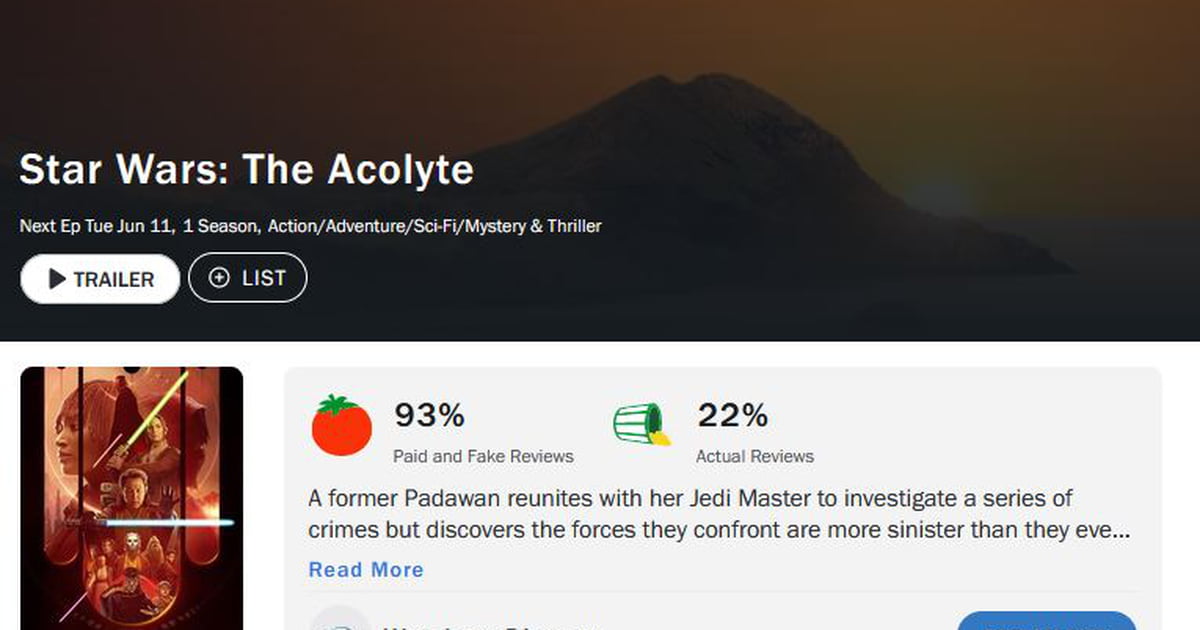Screen dimensions: 1200x630
Task: Click the green popcorn bucket icon
Action: (641, 424)
